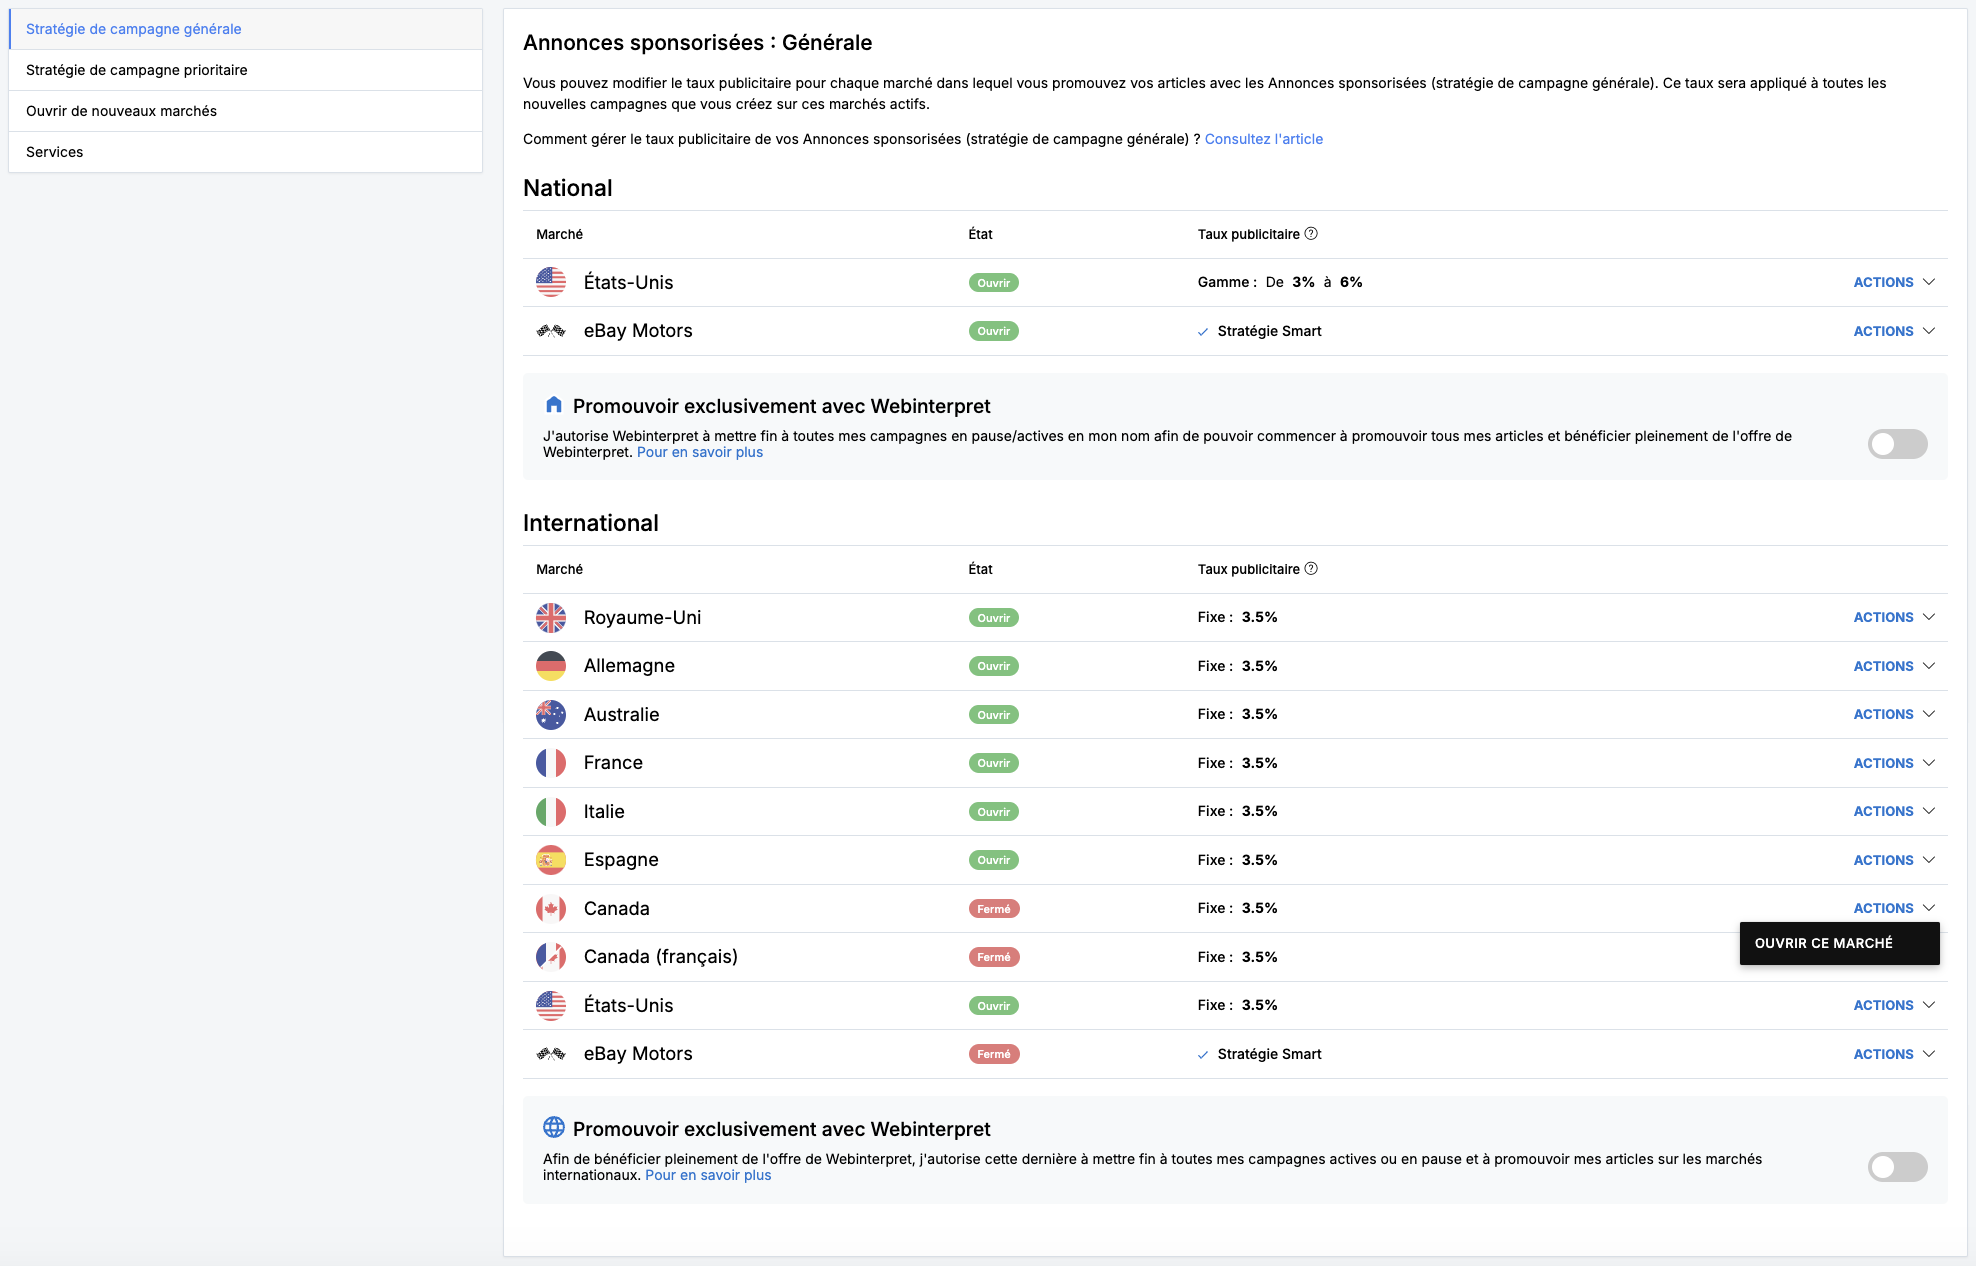
Task: Click the checkmark beside International eBay Motors Stratégie Smart
Action: coord(1203,1055)
